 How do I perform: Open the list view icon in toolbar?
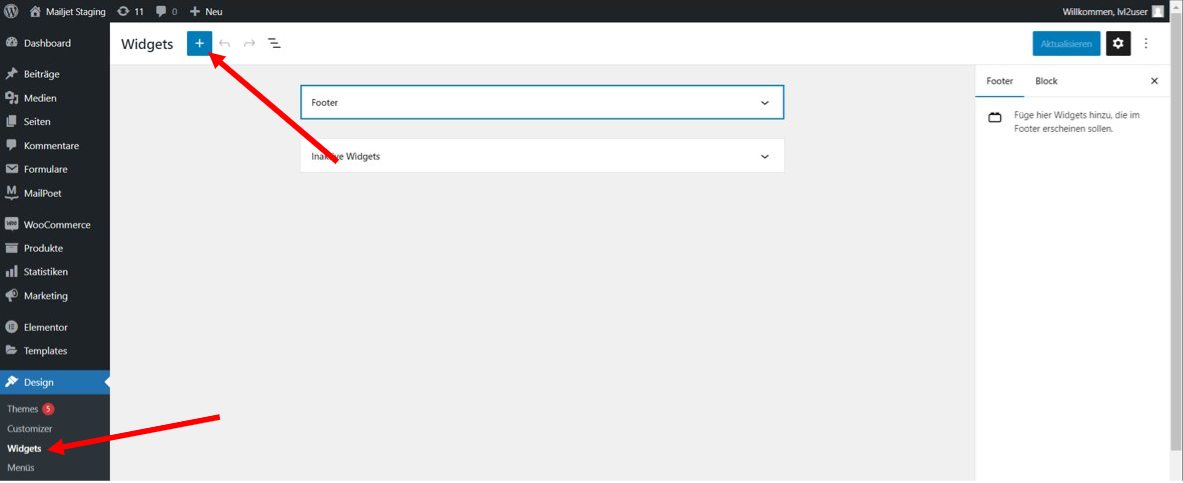point(275,44)
